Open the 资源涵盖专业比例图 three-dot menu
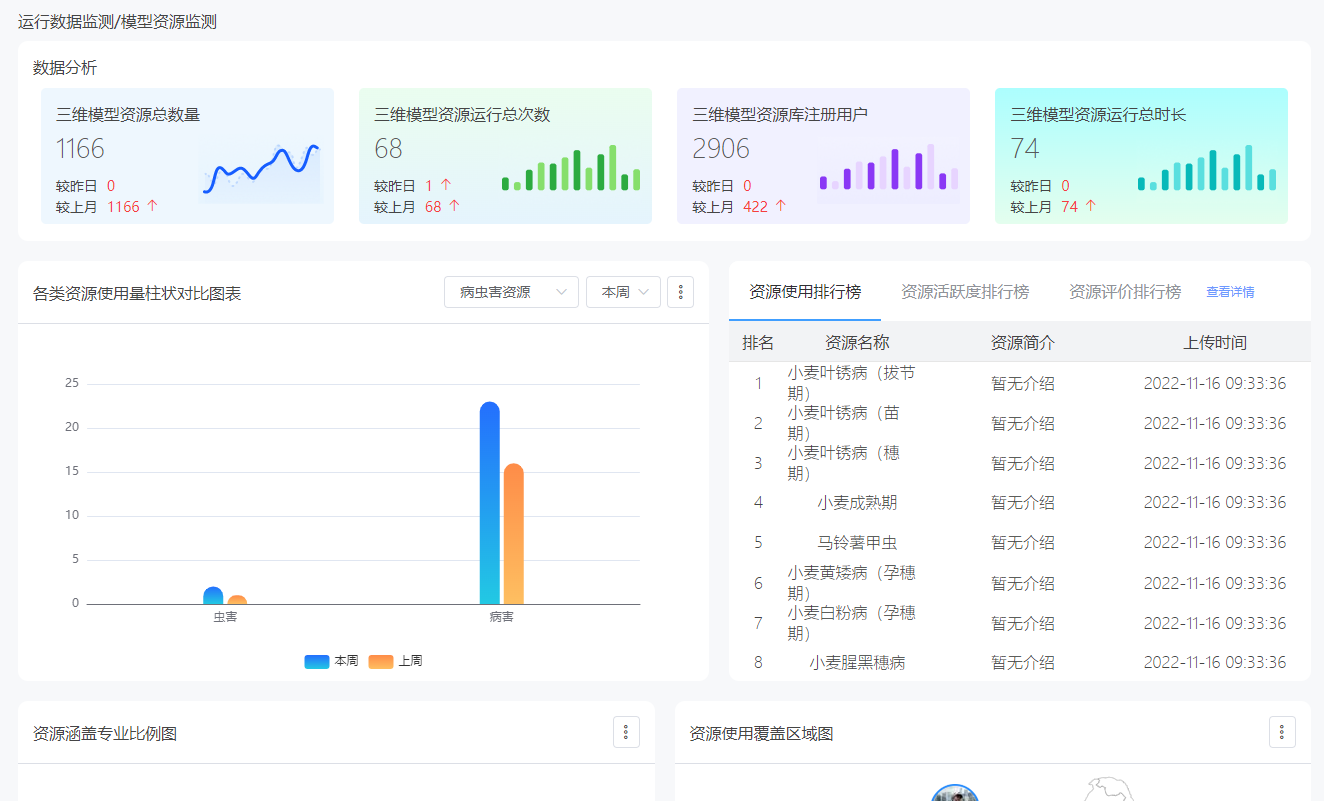 626,732
